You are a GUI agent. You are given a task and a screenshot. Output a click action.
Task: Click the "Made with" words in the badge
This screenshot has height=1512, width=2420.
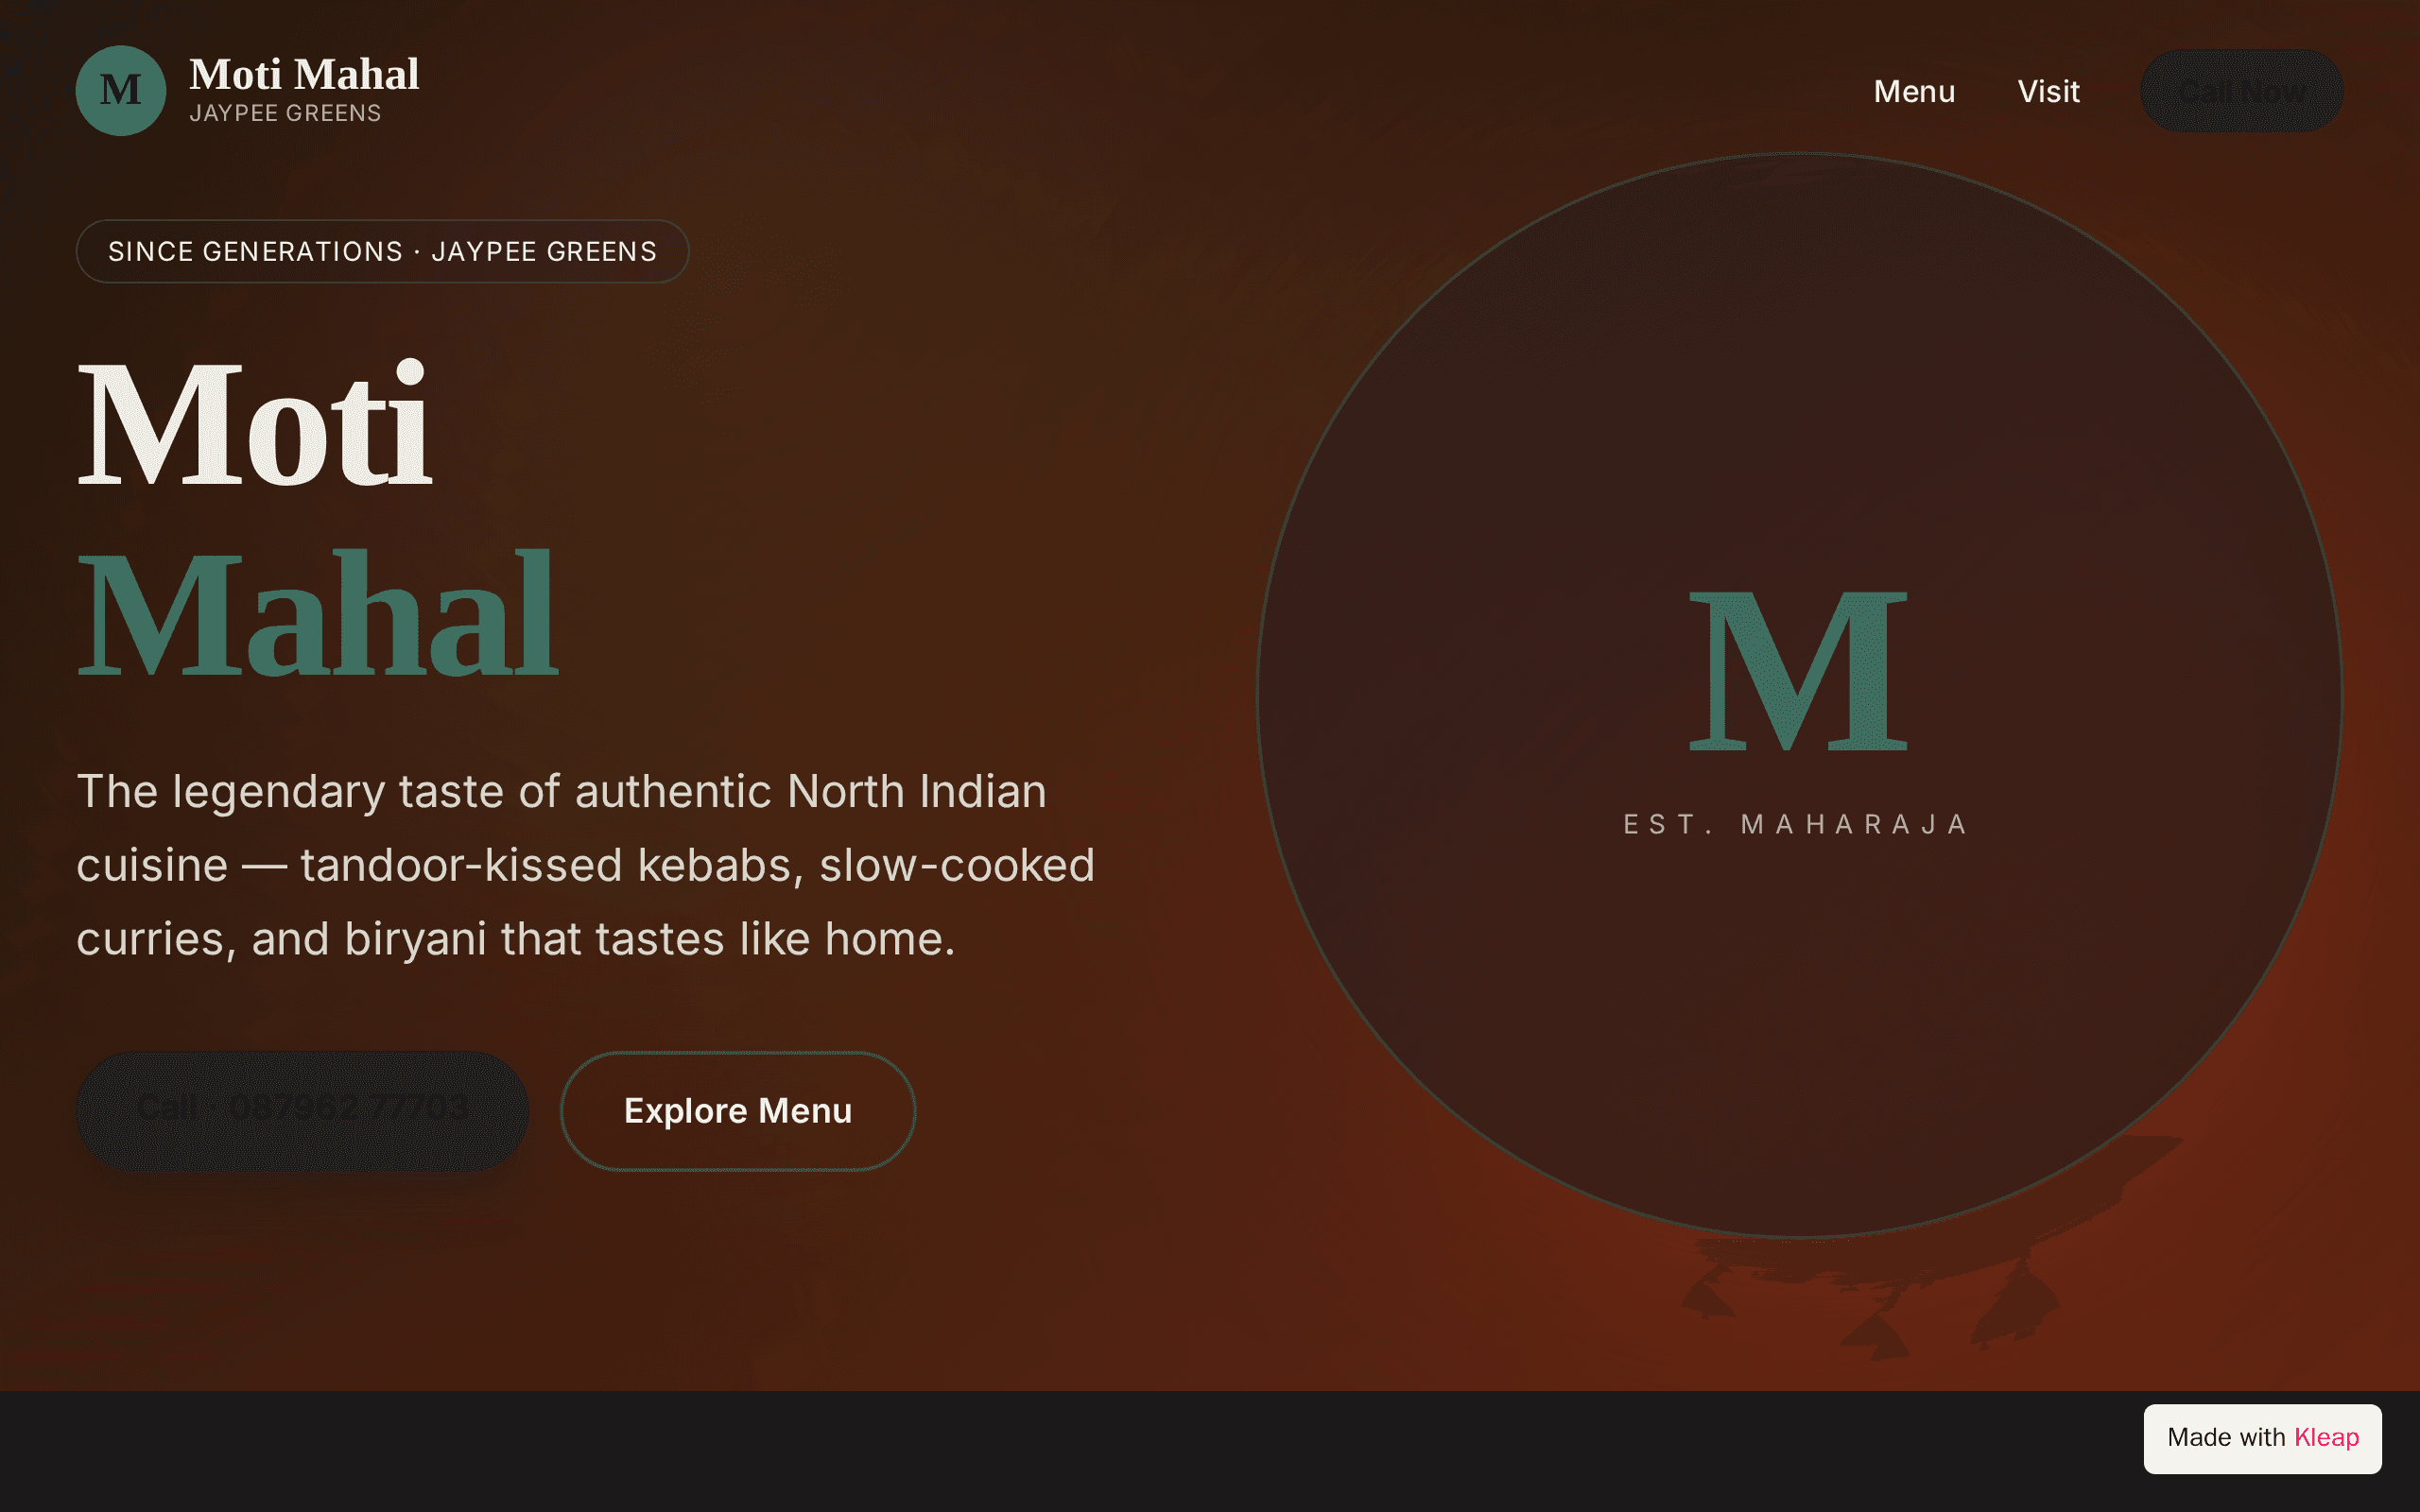(x=2226, y=1437)
